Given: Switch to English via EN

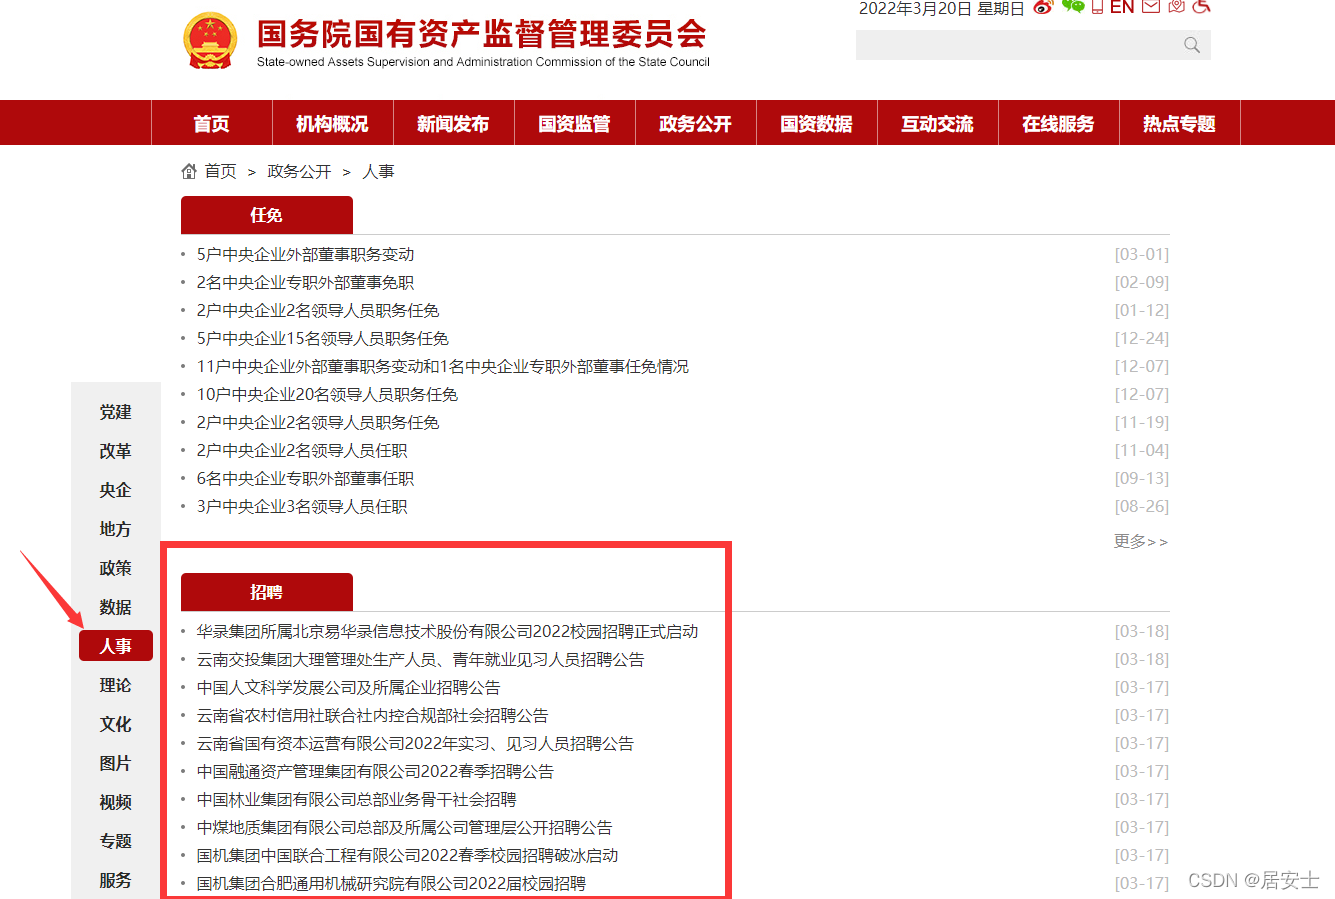Looking at the screenshot, I should pos(1122,7).
